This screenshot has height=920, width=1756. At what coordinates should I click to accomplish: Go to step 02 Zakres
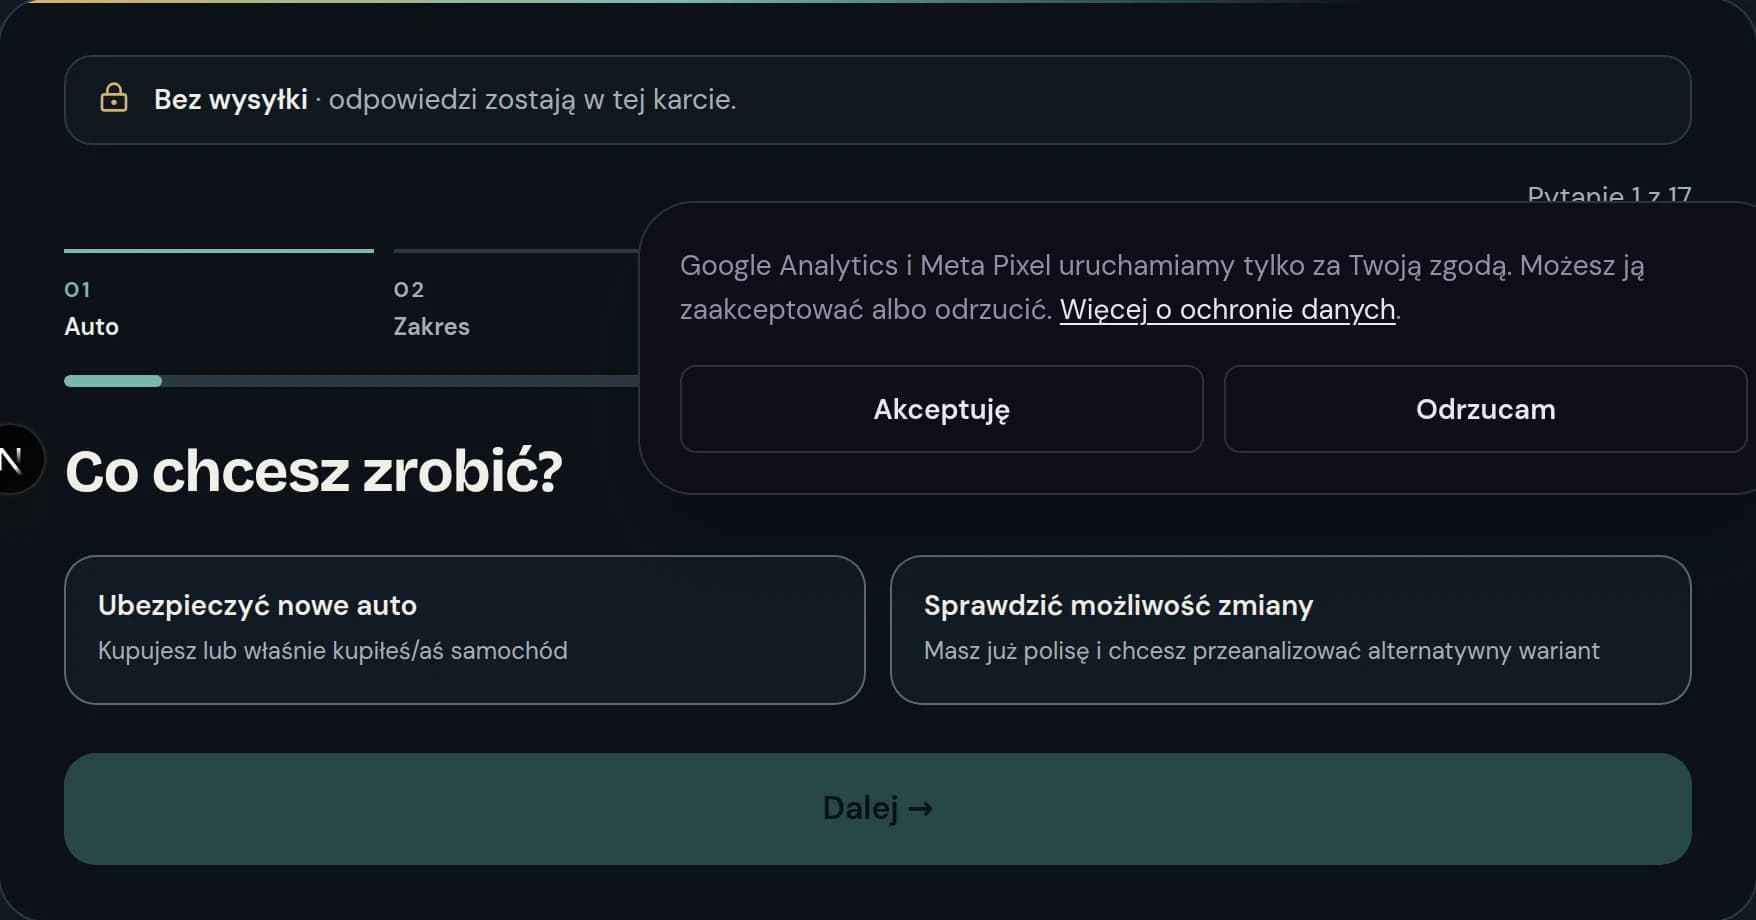tap(431, 308)
